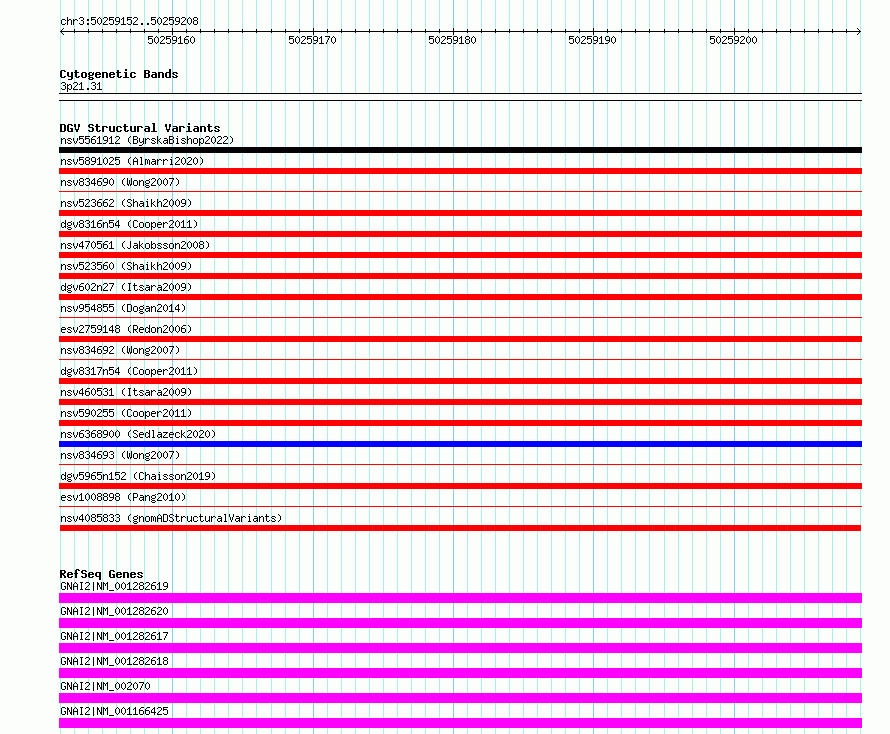Click ruler position 50259160

tap(171, 40)
